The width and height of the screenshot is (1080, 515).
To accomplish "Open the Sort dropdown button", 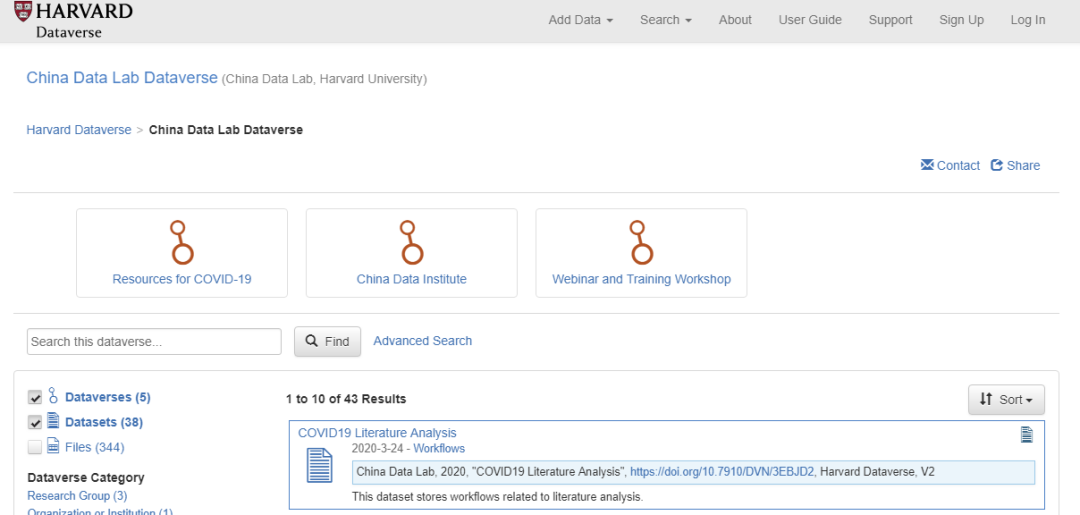I will (1006, 400).
